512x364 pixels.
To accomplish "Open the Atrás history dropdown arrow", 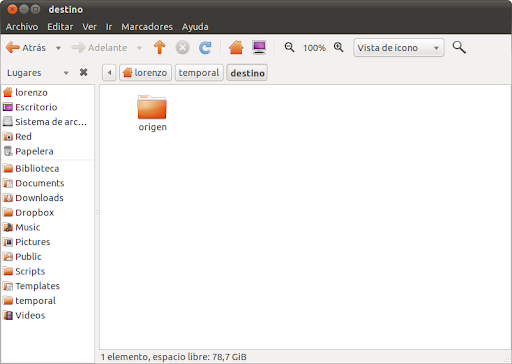I will pos(58,48).
